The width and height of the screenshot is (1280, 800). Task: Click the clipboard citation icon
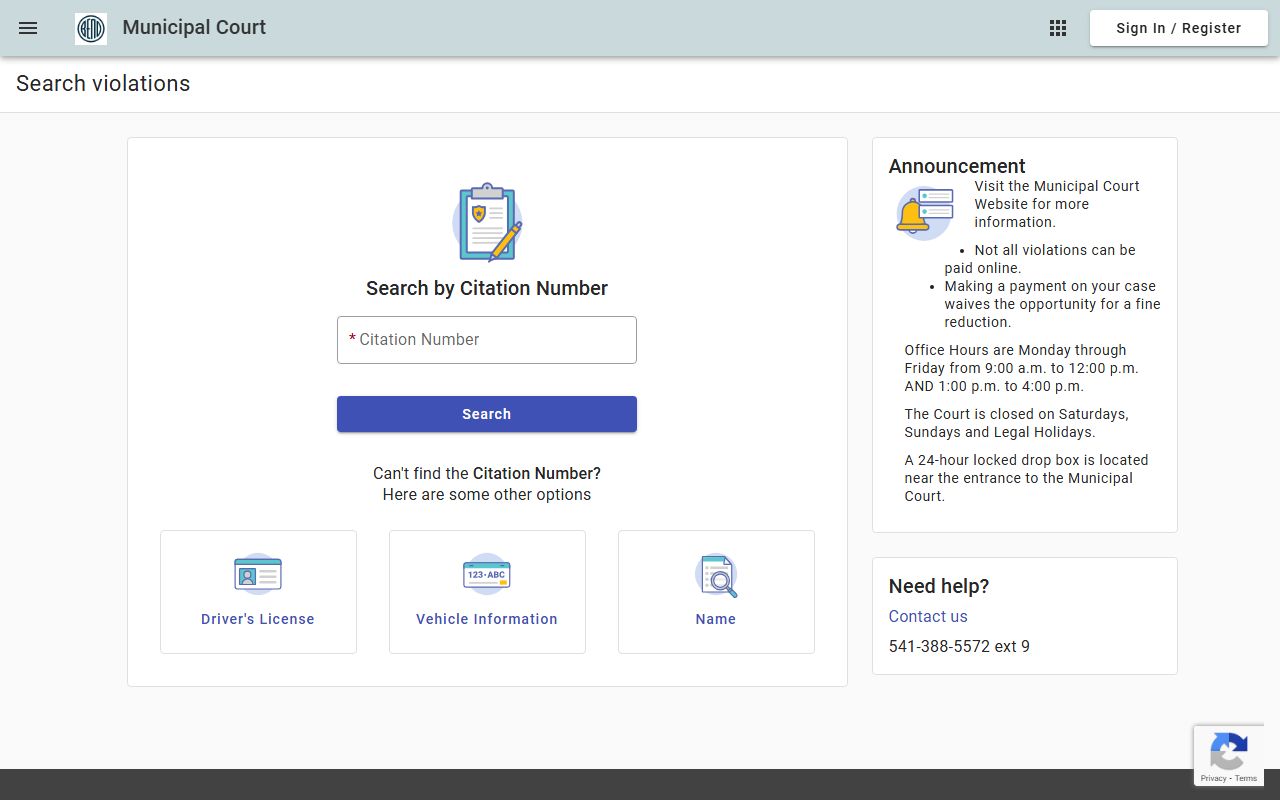click(487, 222)
